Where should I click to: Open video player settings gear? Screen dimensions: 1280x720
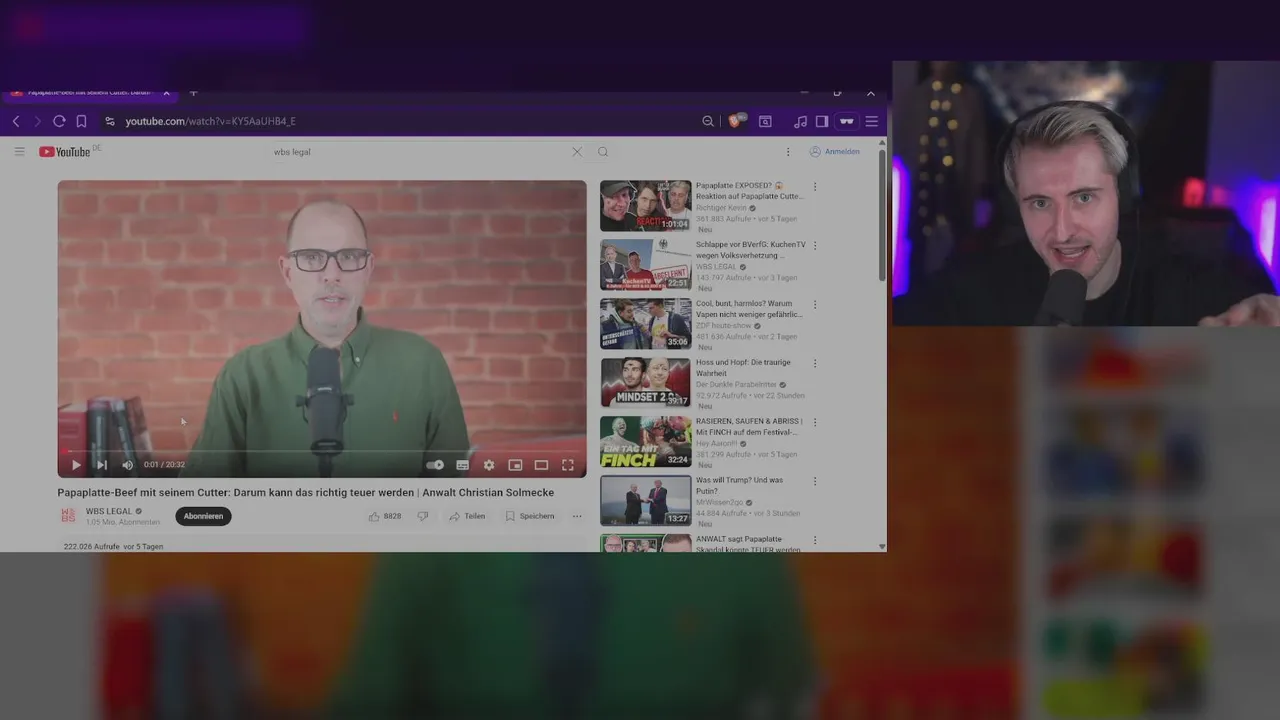[x=489, y=465]
